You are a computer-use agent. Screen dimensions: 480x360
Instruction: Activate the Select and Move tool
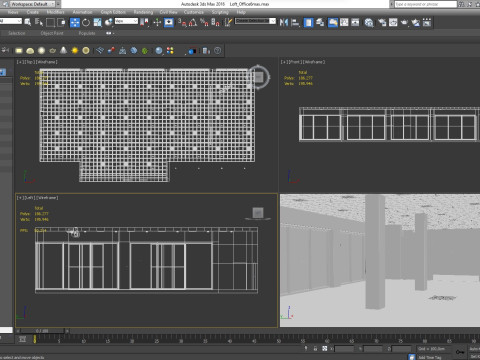(x=75, y=22)
